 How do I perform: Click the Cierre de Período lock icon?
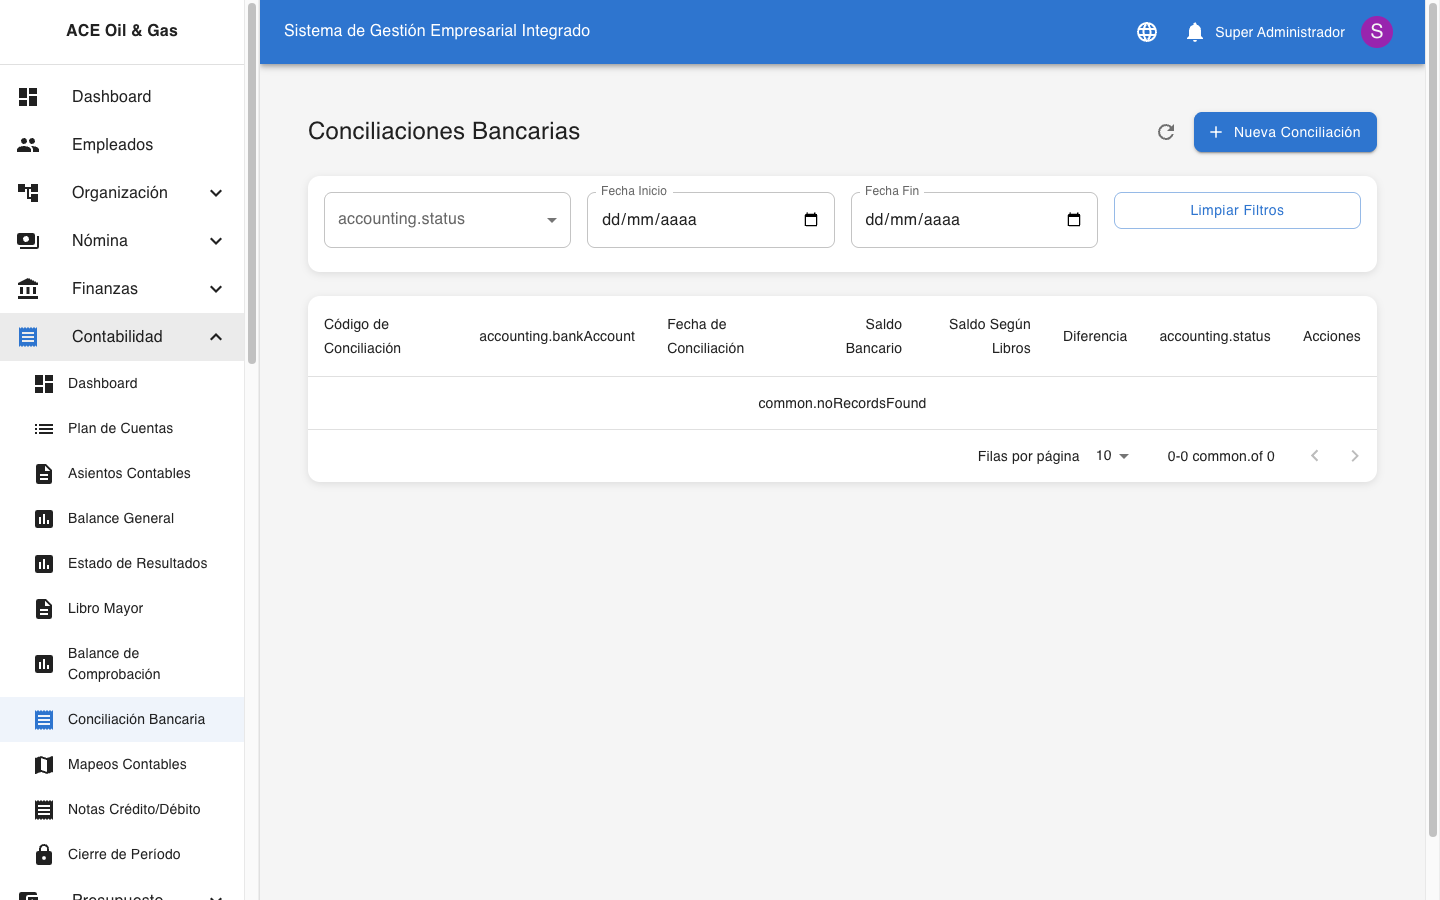pos(44,854)
